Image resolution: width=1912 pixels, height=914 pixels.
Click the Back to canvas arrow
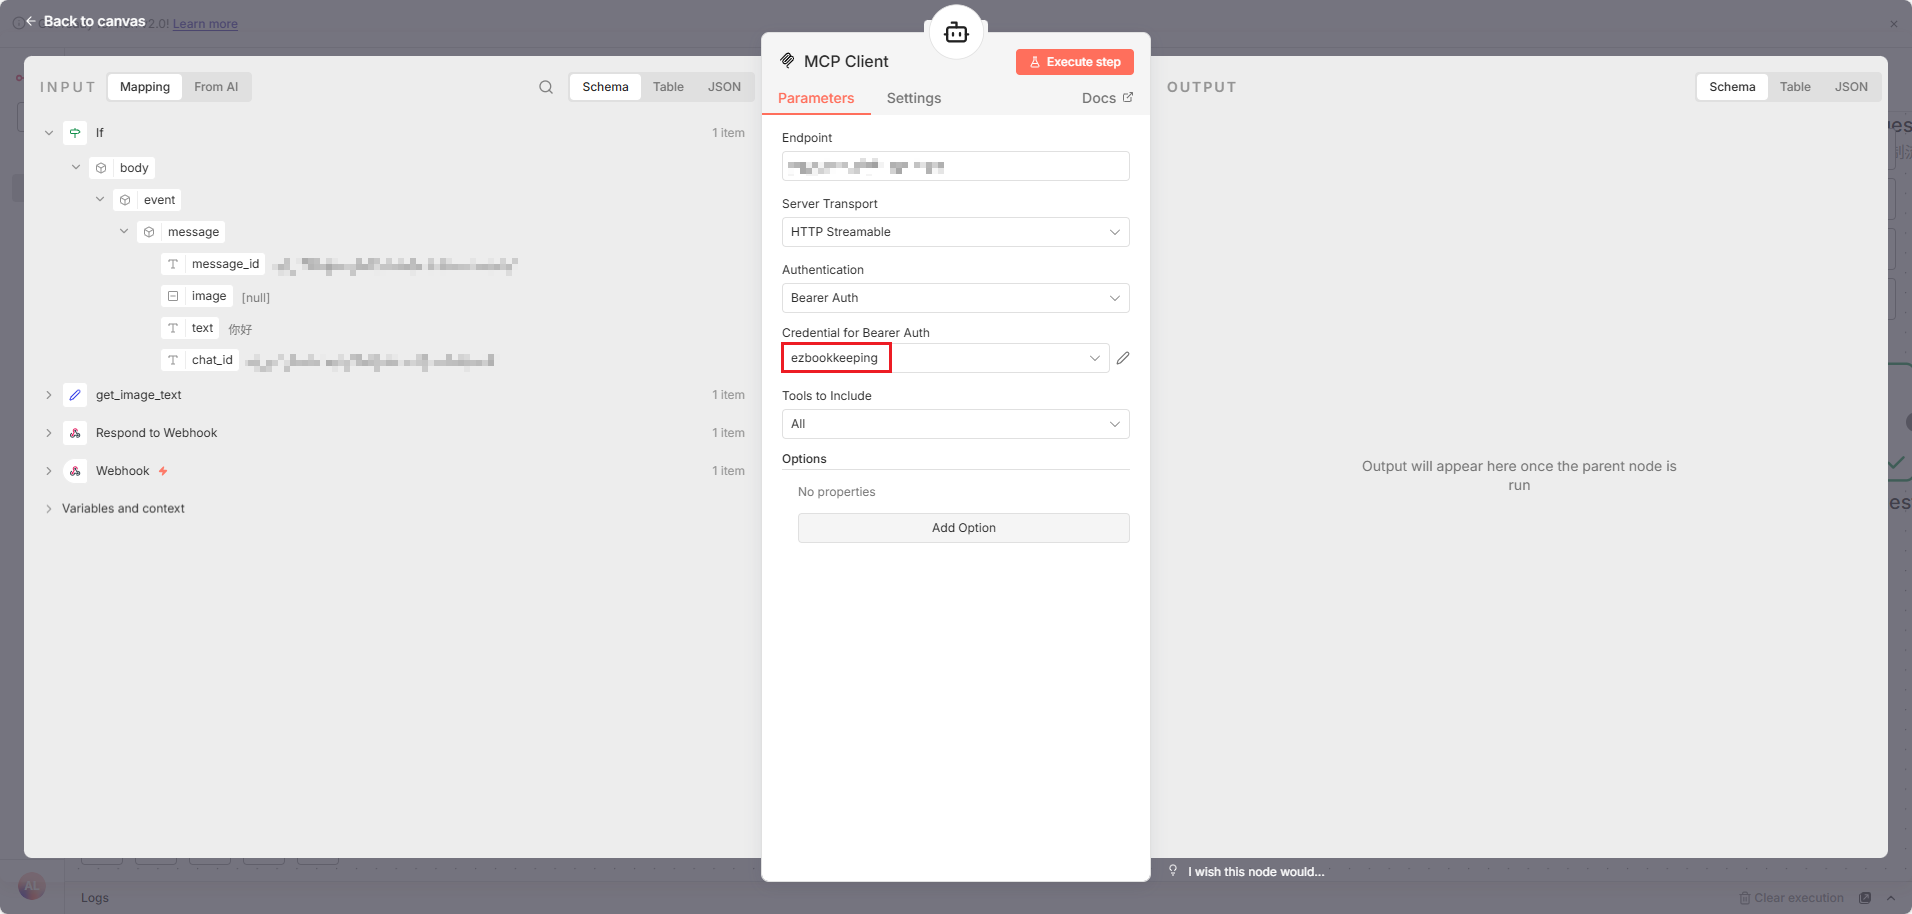coord(31,21)
